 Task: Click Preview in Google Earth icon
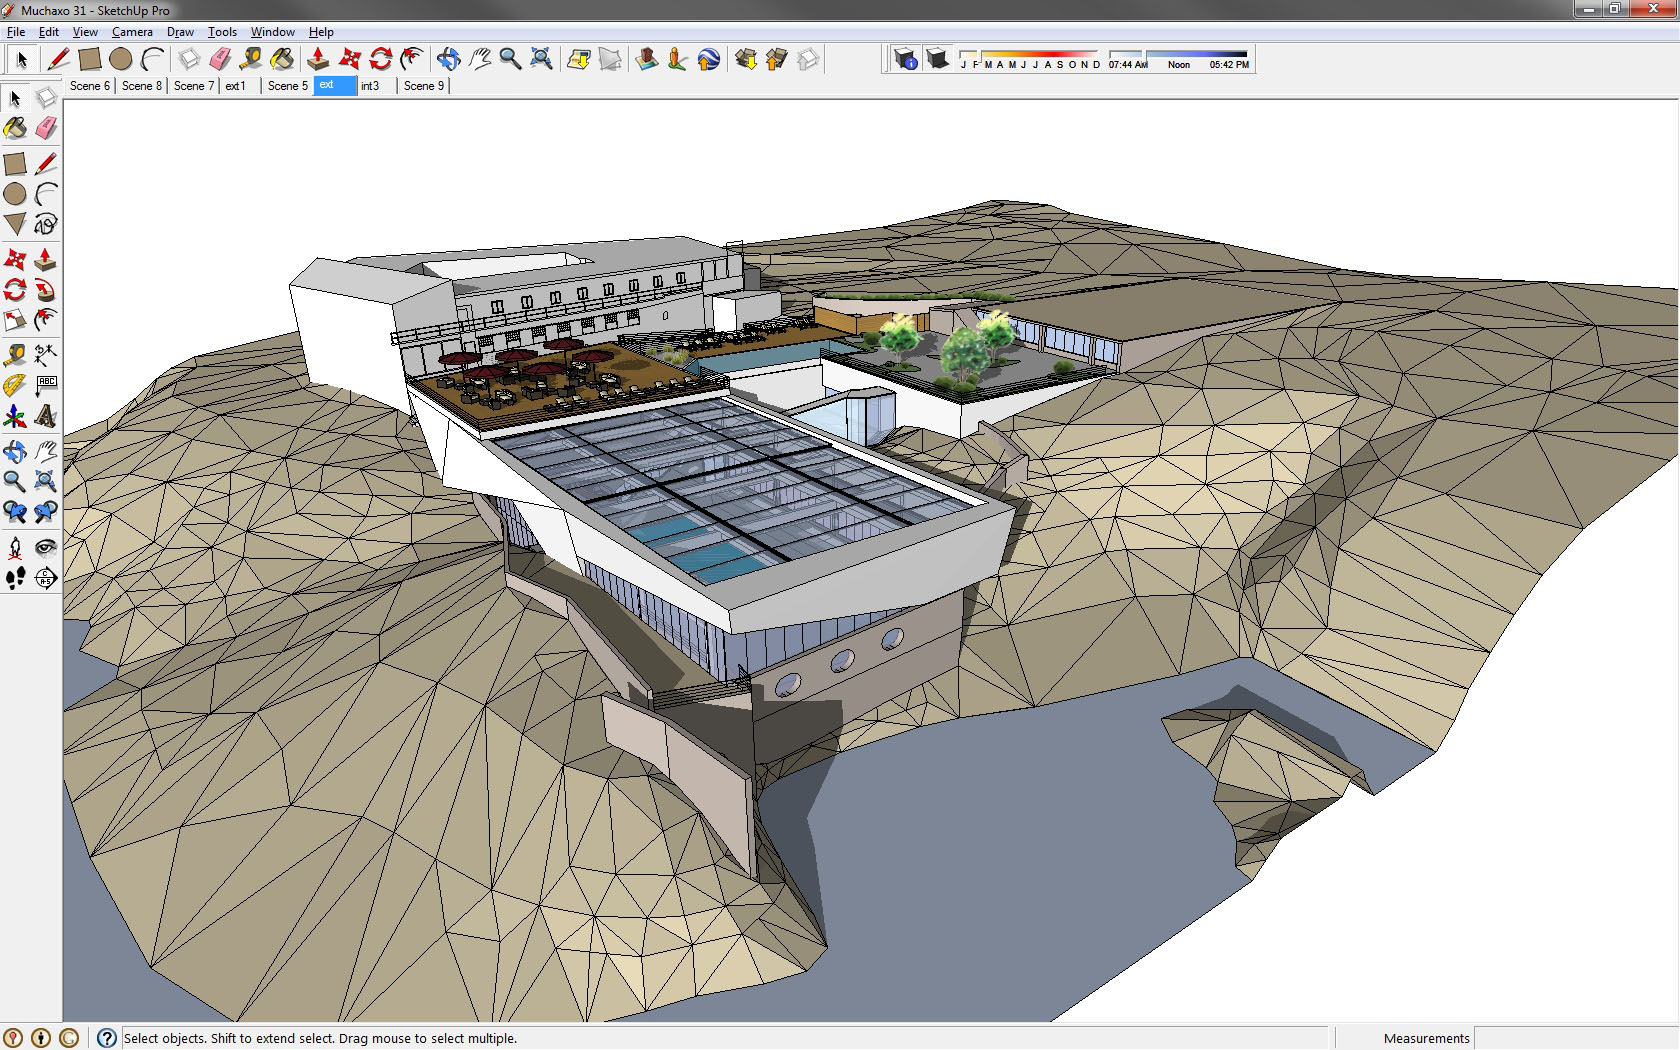pos(708,59)
